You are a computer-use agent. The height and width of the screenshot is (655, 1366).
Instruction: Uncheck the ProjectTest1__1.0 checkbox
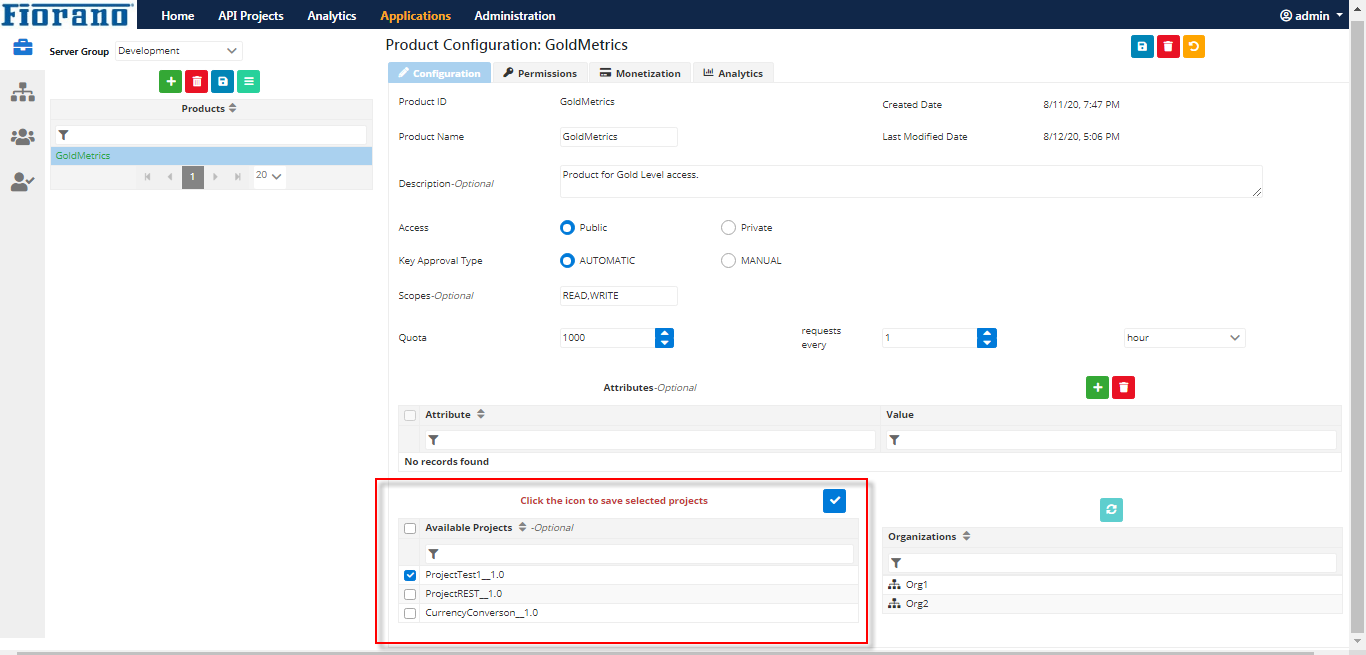(410, 575)
